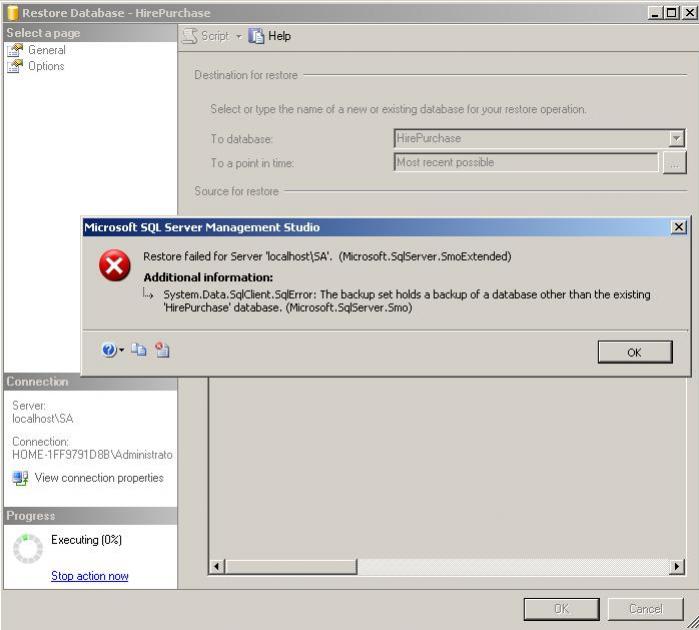Open the Script dropdown arrow
Image resolution: width=699 pixels, height=630 pixels.
(x=238, y=37)
